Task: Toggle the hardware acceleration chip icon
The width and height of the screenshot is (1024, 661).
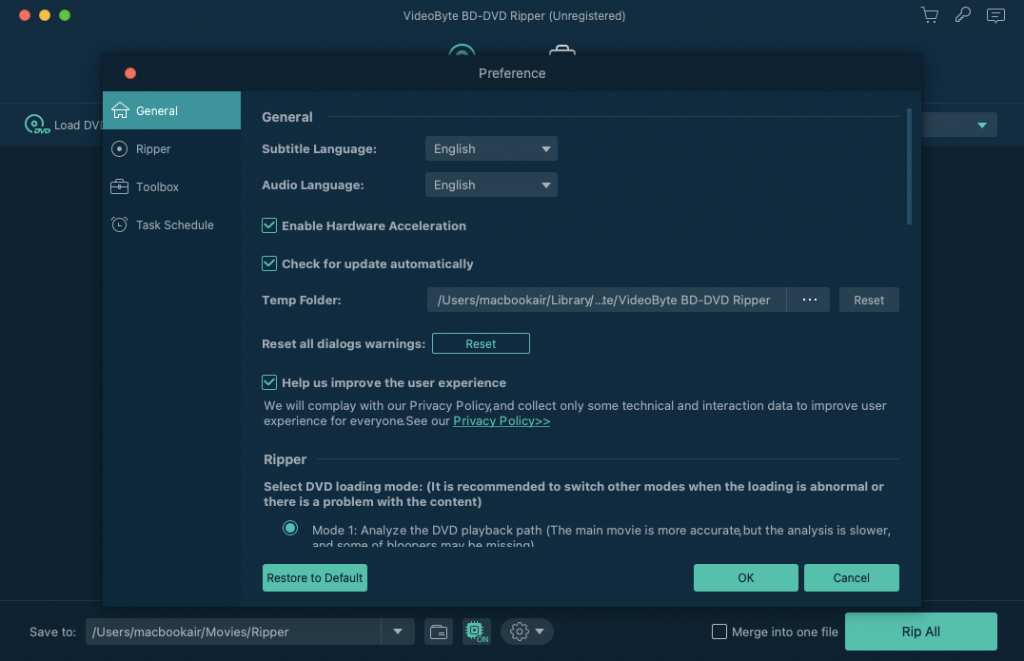Action: coord(477,632)
